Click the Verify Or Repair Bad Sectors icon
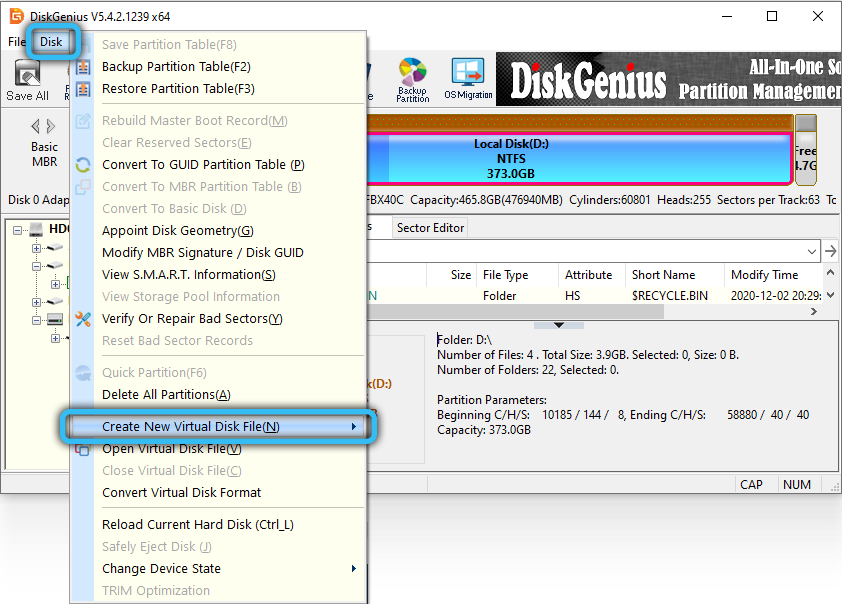This screenshot has width=842, height=604. [84, 319]
